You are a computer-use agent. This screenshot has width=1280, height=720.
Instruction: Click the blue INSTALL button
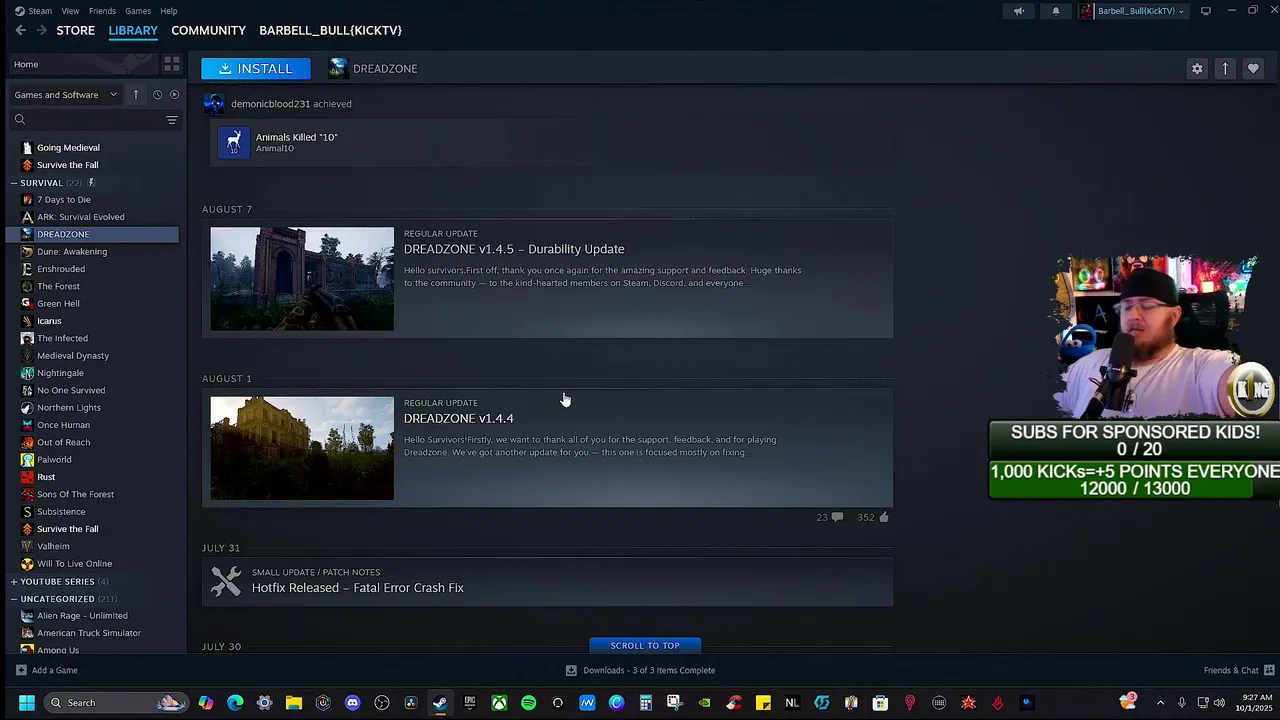click(x=256, y=69)
